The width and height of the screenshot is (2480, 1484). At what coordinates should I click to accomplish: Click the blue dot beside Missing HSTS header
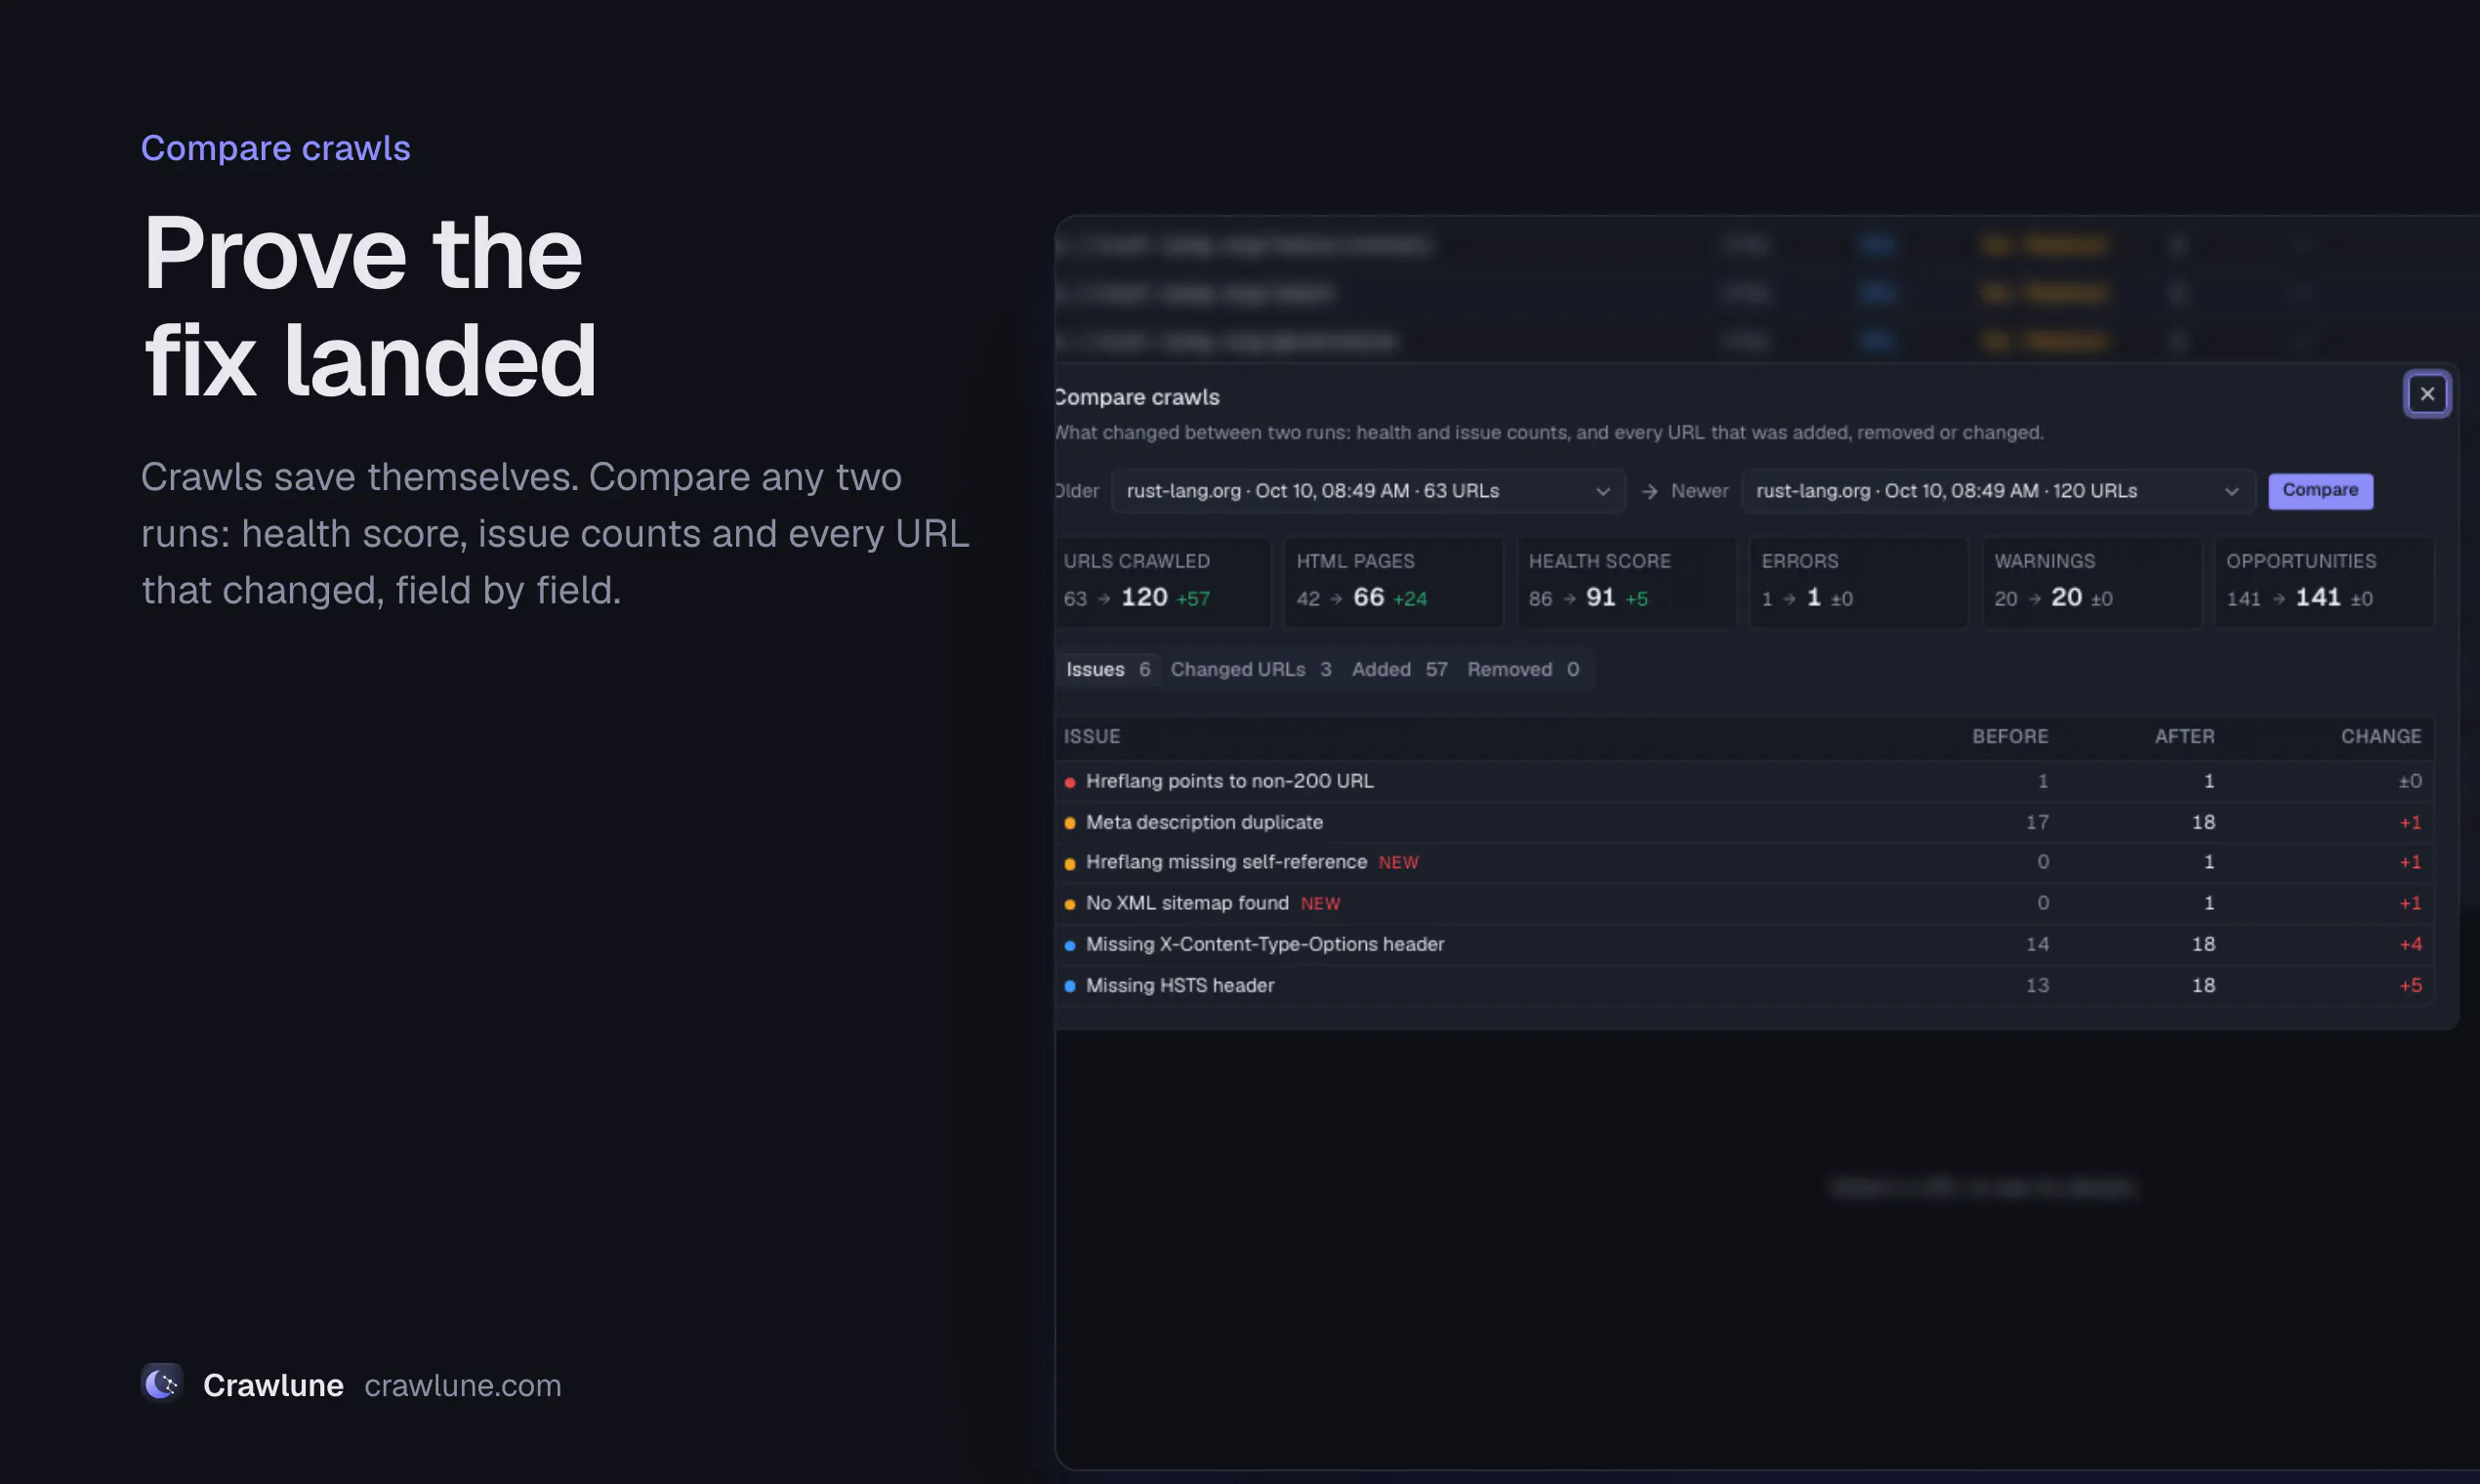[1069, 986]
